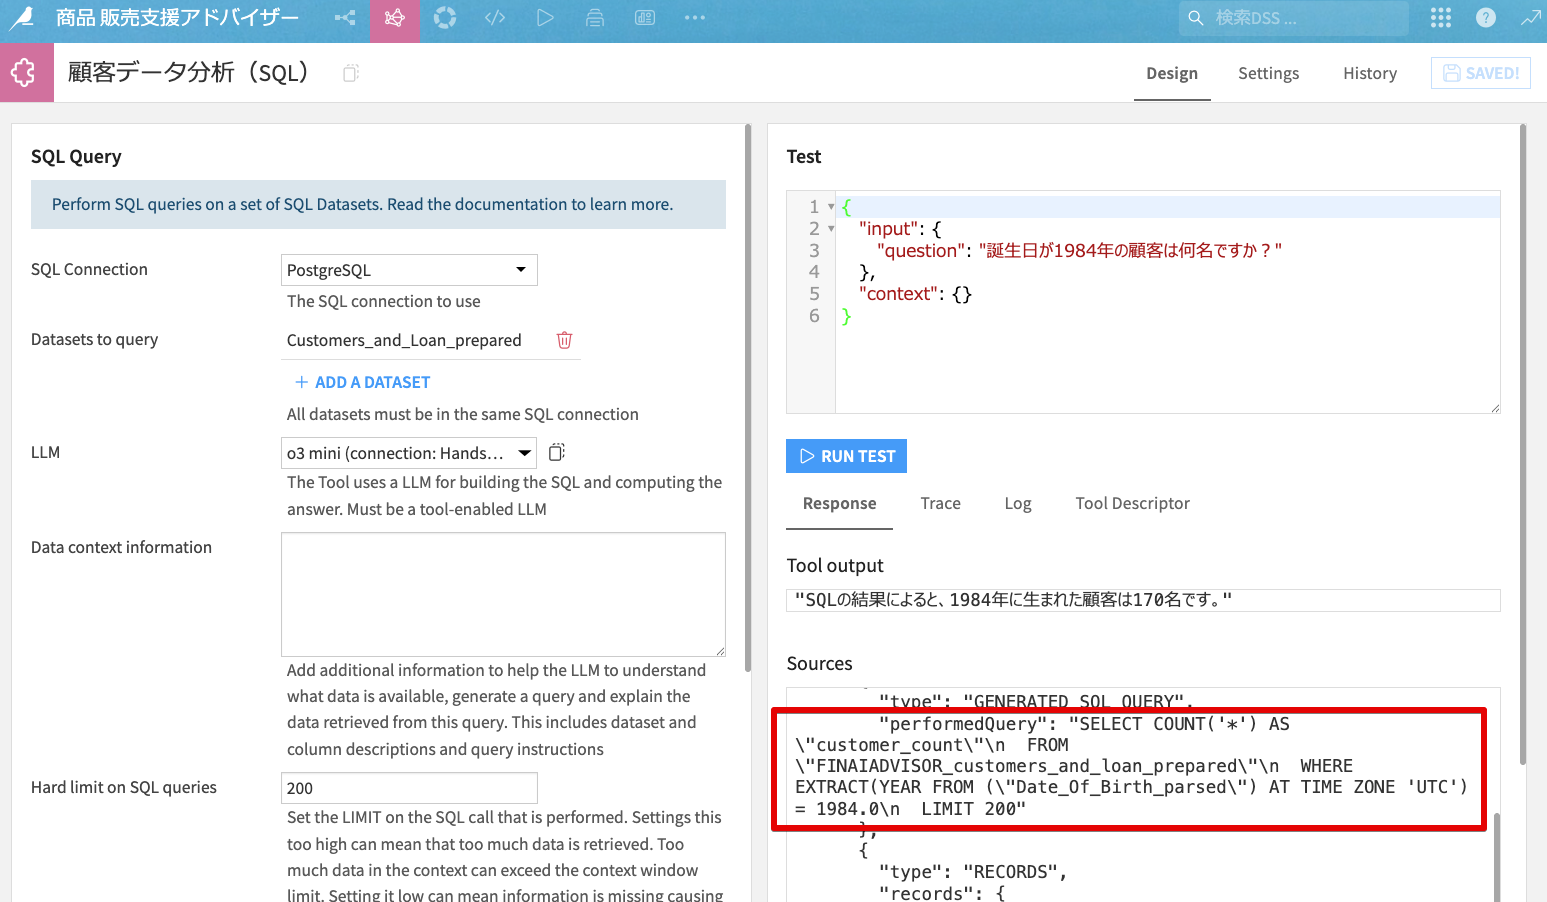
Task: Click the resize handle of the Data context area
Action: point(720,651)
